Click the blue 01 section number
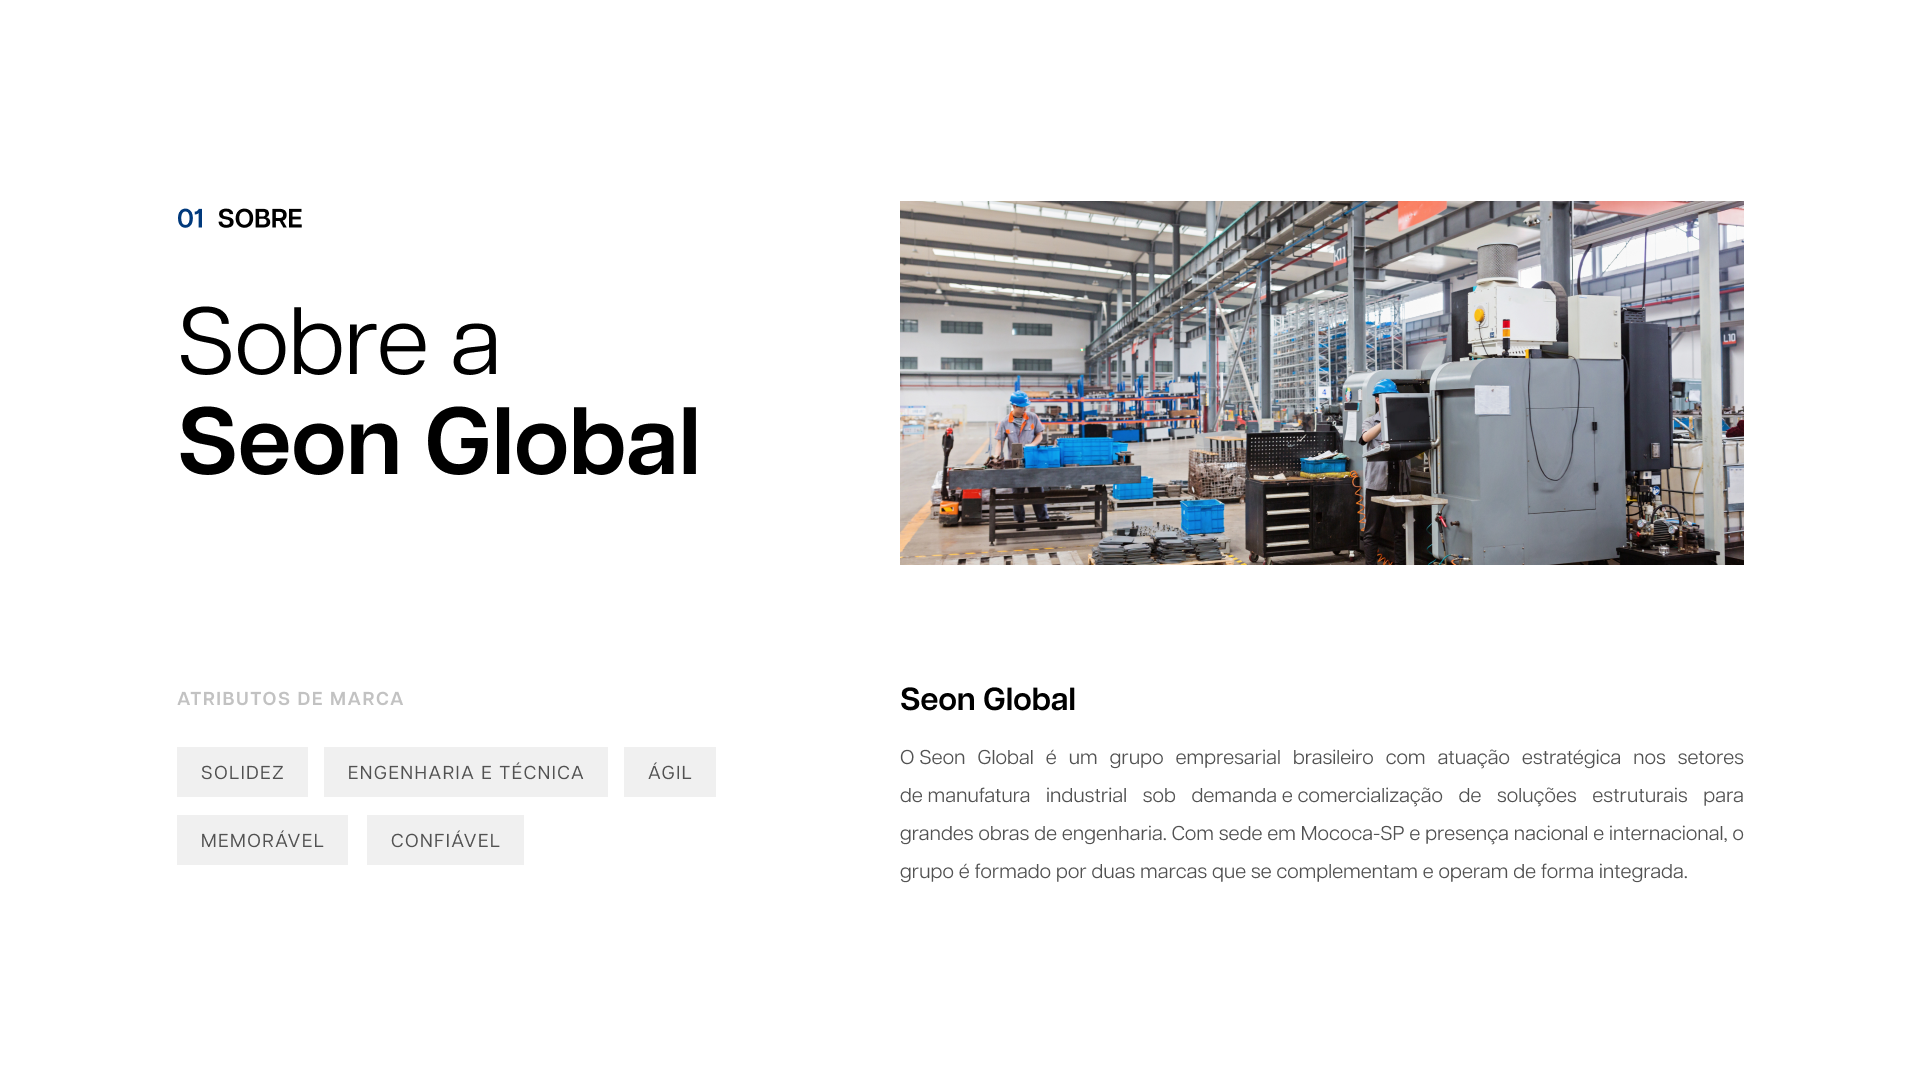The width and height of the screenshot is (1920, 1080). click(x=190, y=219)
